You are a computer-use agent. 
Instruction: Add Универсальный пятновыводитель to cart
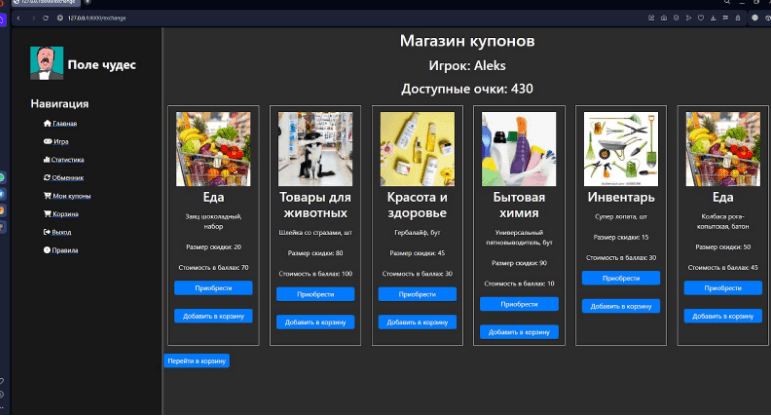click(x=519, y=332)
